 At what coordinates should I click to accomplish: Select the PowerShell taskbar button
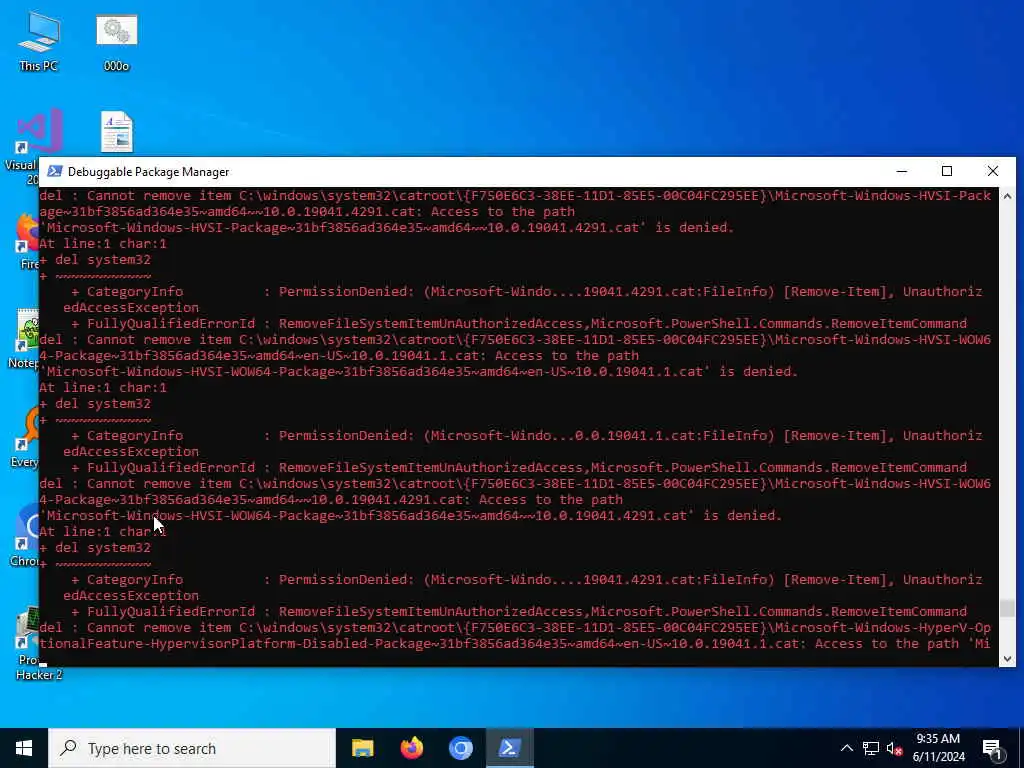tap(509, 748)
